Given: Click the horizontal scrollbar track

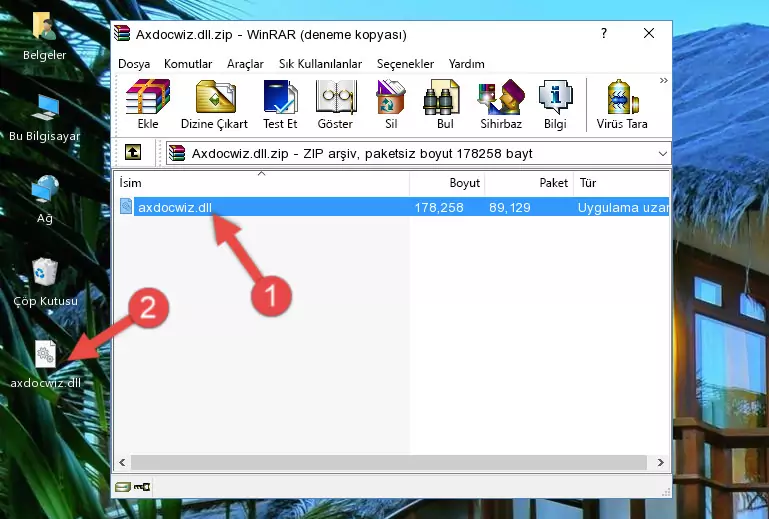Looking at the screenshot, I should point(388,462).
